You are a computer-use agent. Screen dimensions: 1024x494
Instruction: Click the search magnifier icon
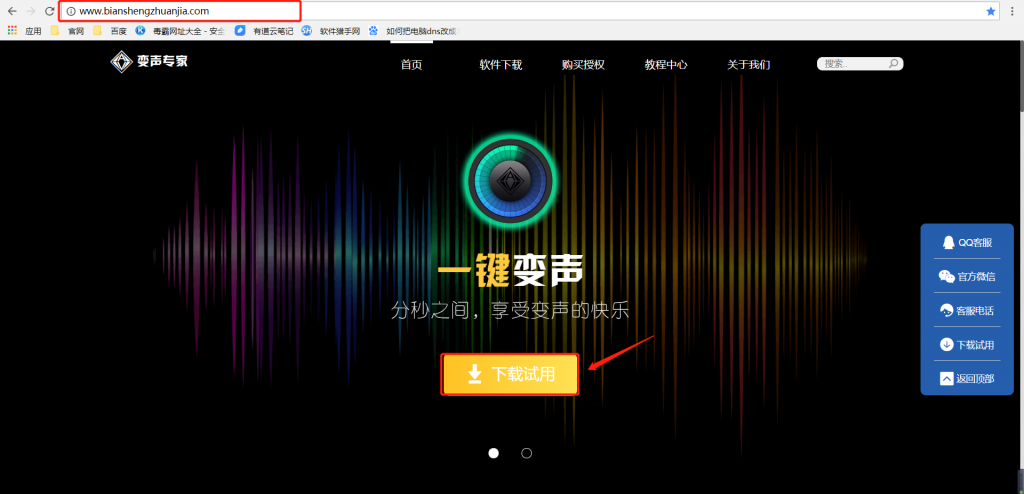[x=894, y=63]
